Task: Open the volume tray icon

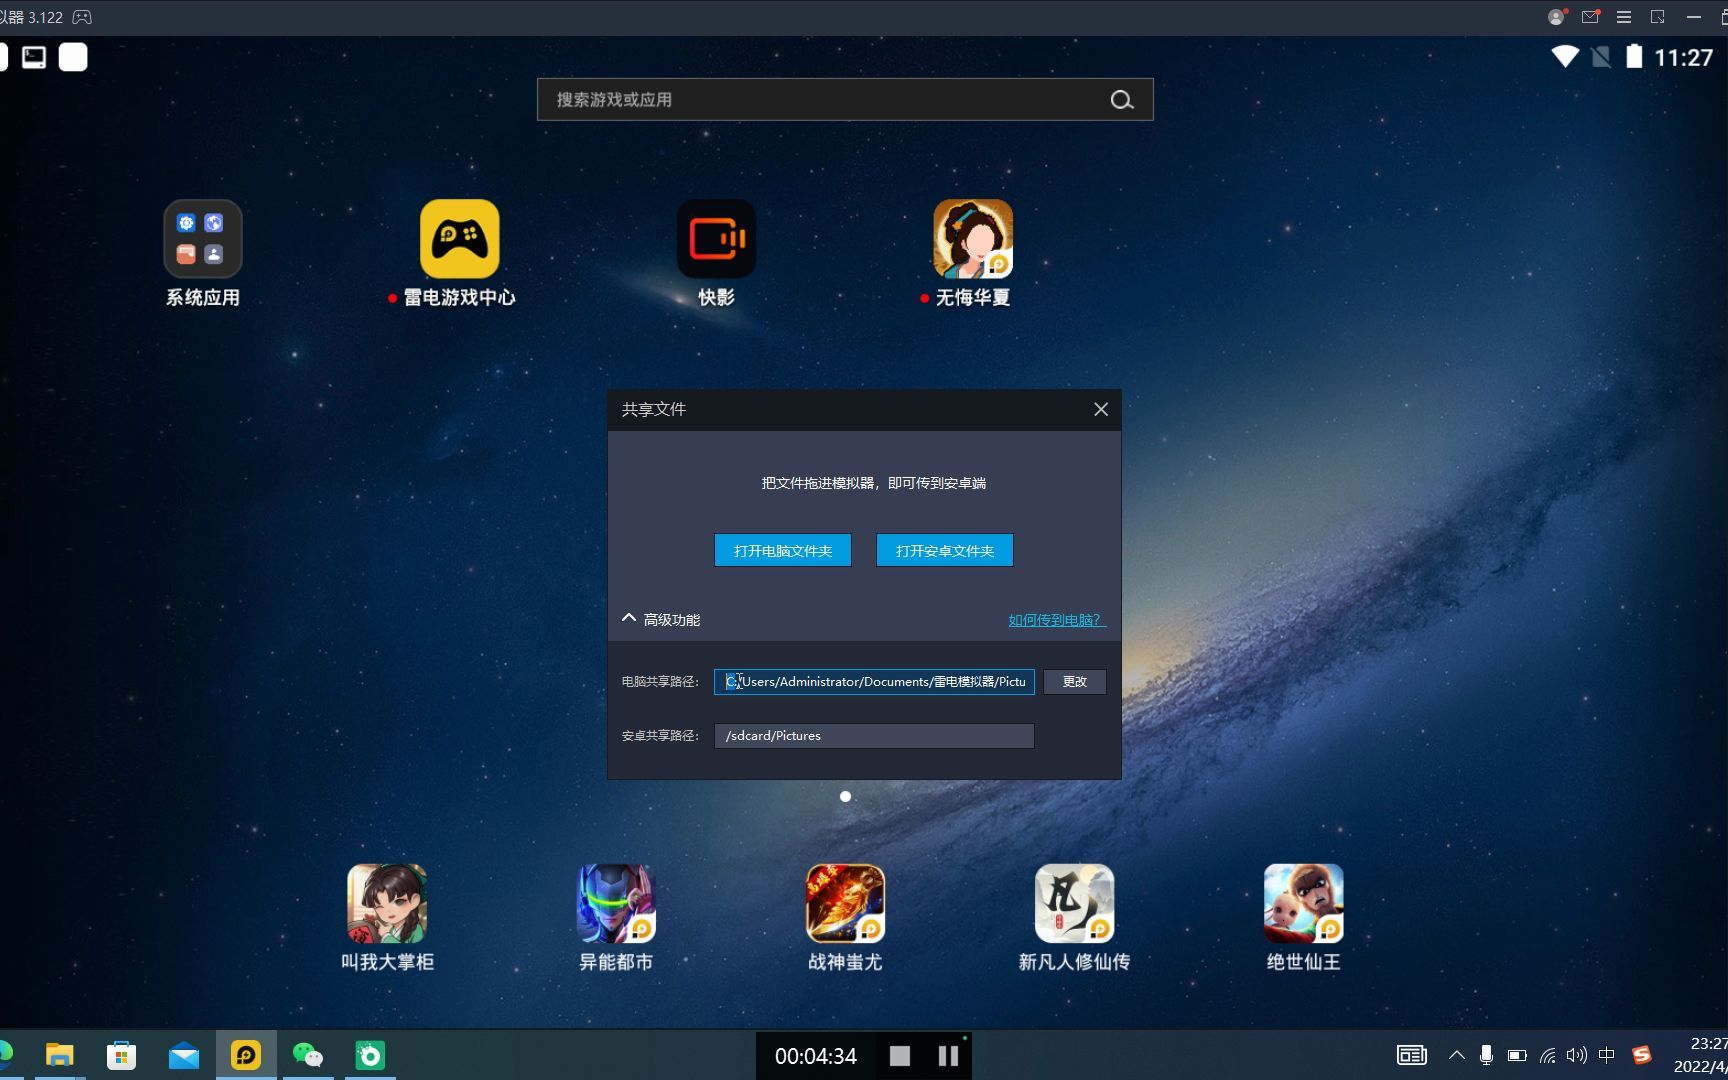Action: tap(1577, 1055)
